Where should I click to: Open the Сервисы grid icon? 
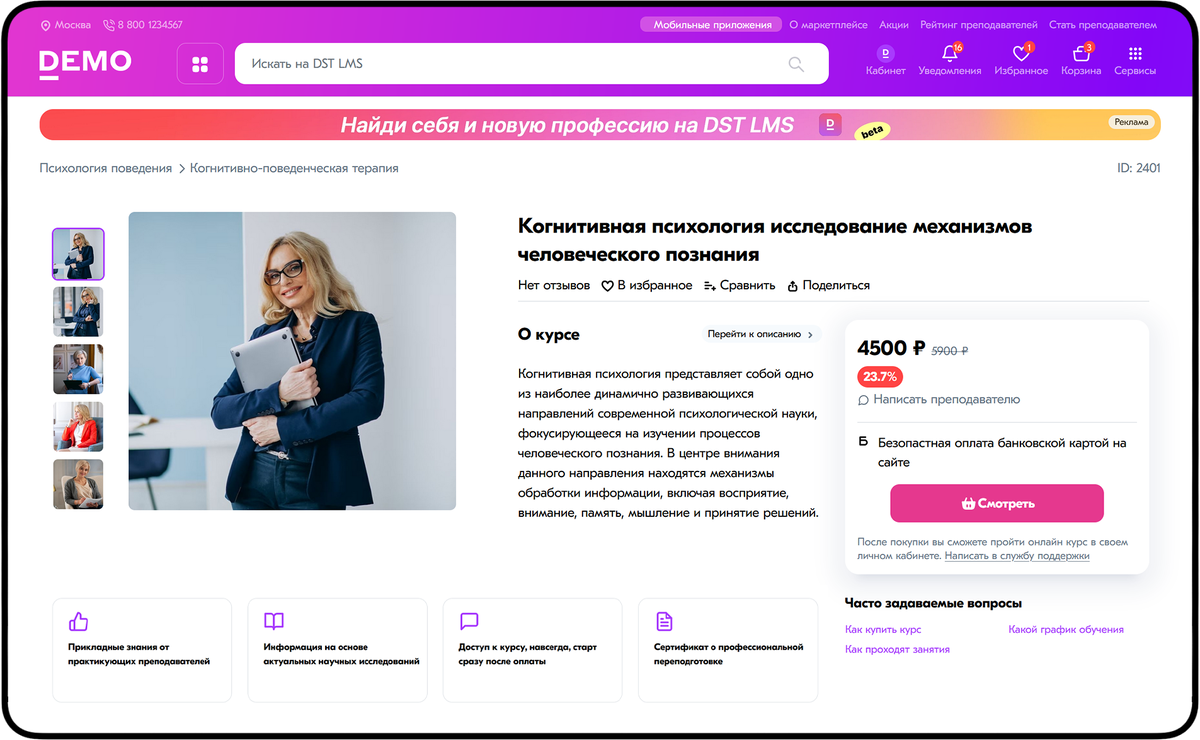(1135, 53)
